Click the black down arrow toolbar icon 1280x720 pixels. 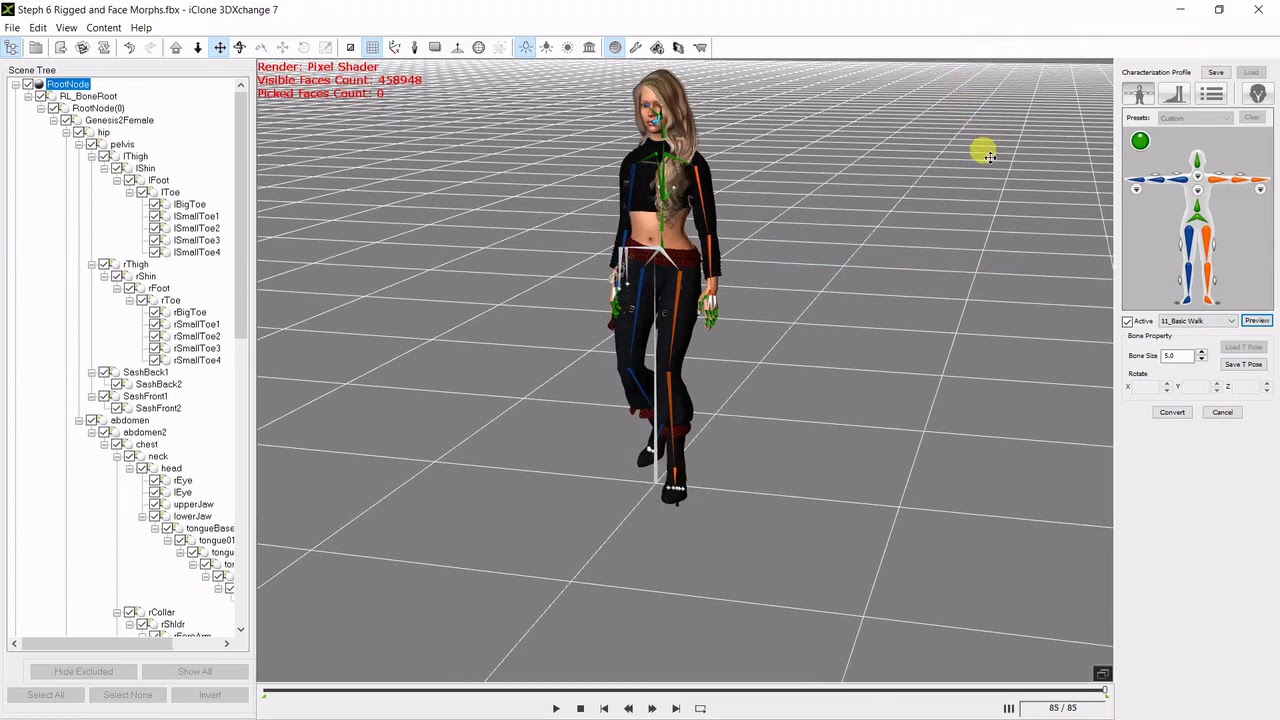click(198, 47)
